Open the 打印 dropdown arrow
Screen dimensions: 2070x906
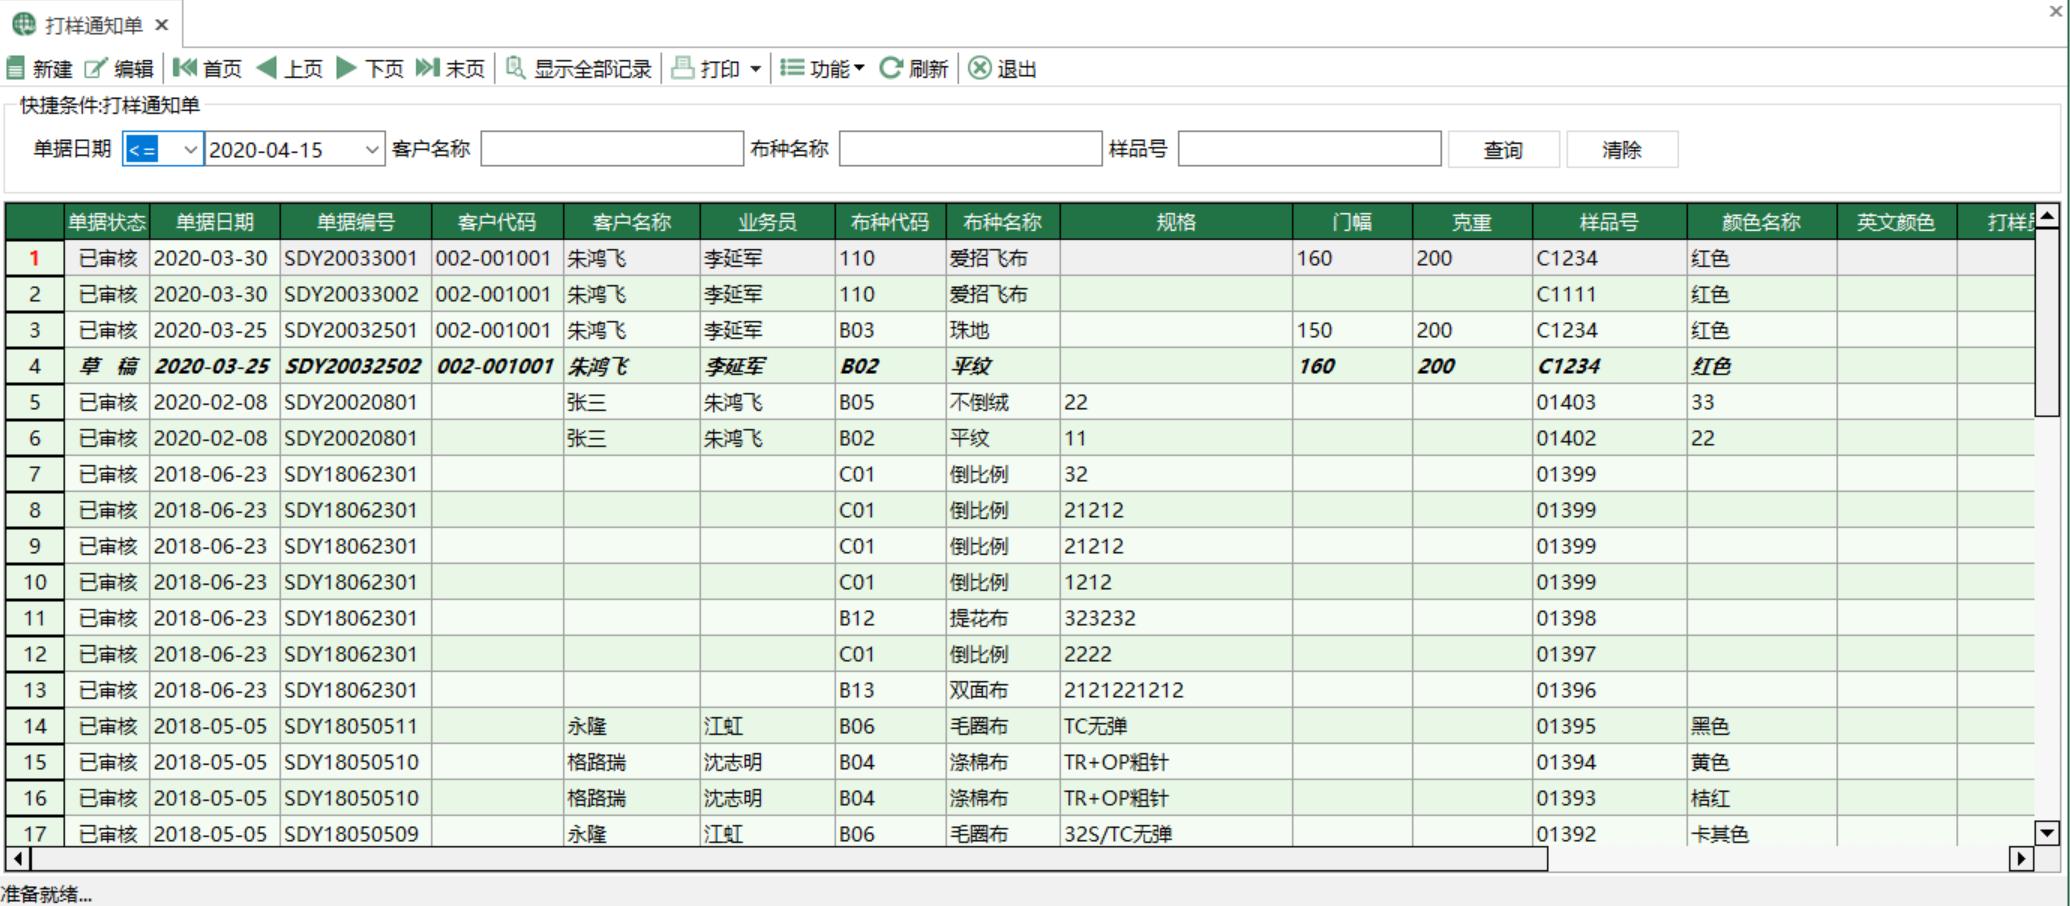coord(755,69)
